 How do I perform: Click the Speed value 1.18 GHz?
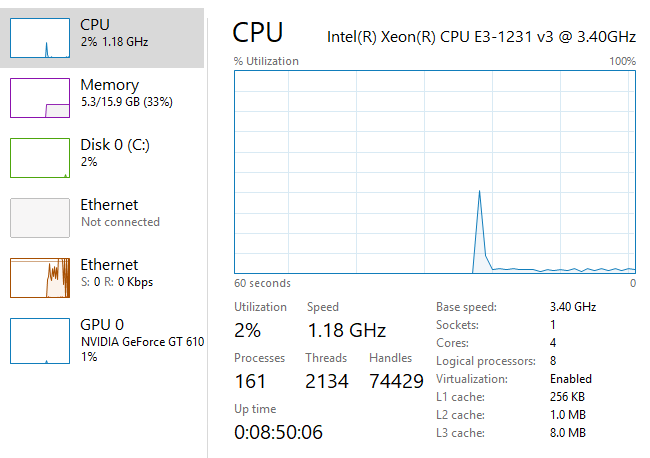click(x=346, y=330)
